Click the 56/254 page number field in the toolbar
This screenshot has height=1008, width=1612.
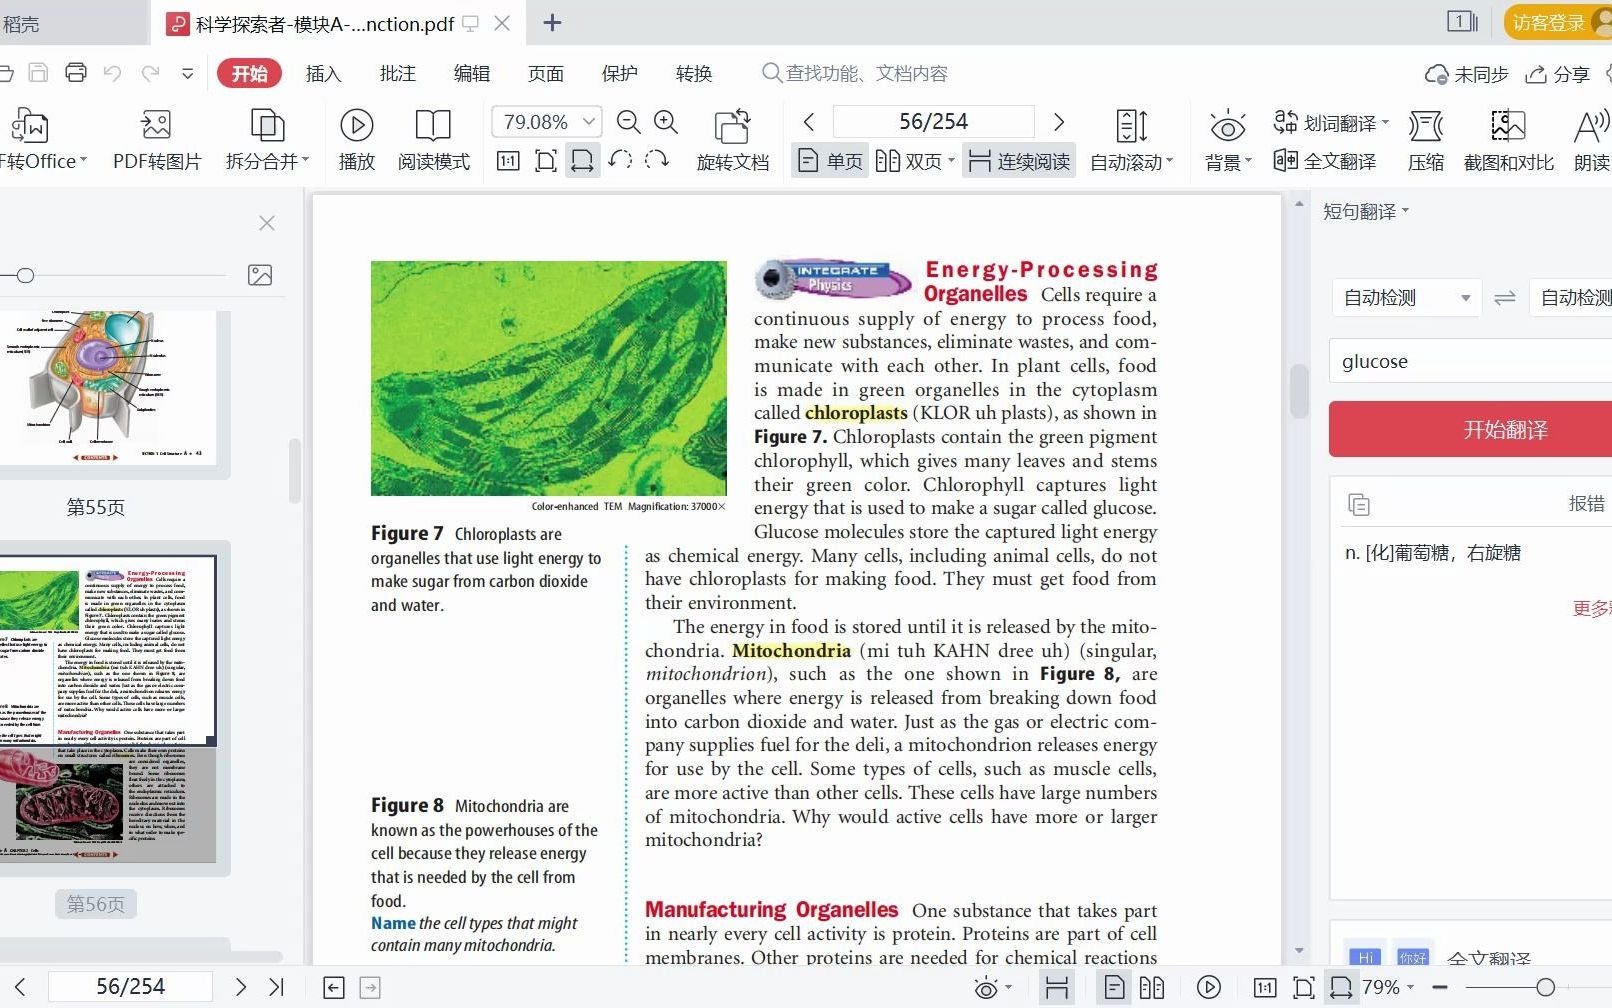pos(933,122)
